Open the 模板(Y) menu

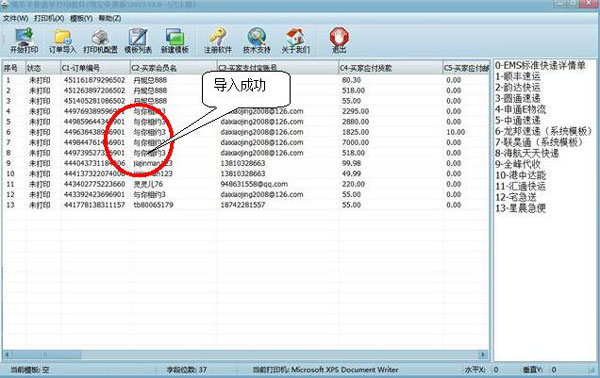tap(81, 18)
